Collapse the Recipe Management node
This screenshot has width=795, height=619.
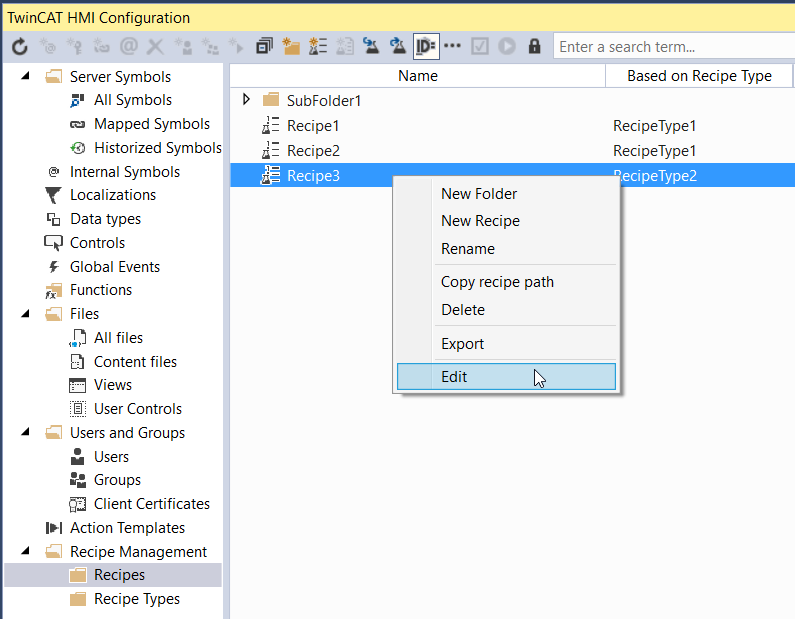25,551
